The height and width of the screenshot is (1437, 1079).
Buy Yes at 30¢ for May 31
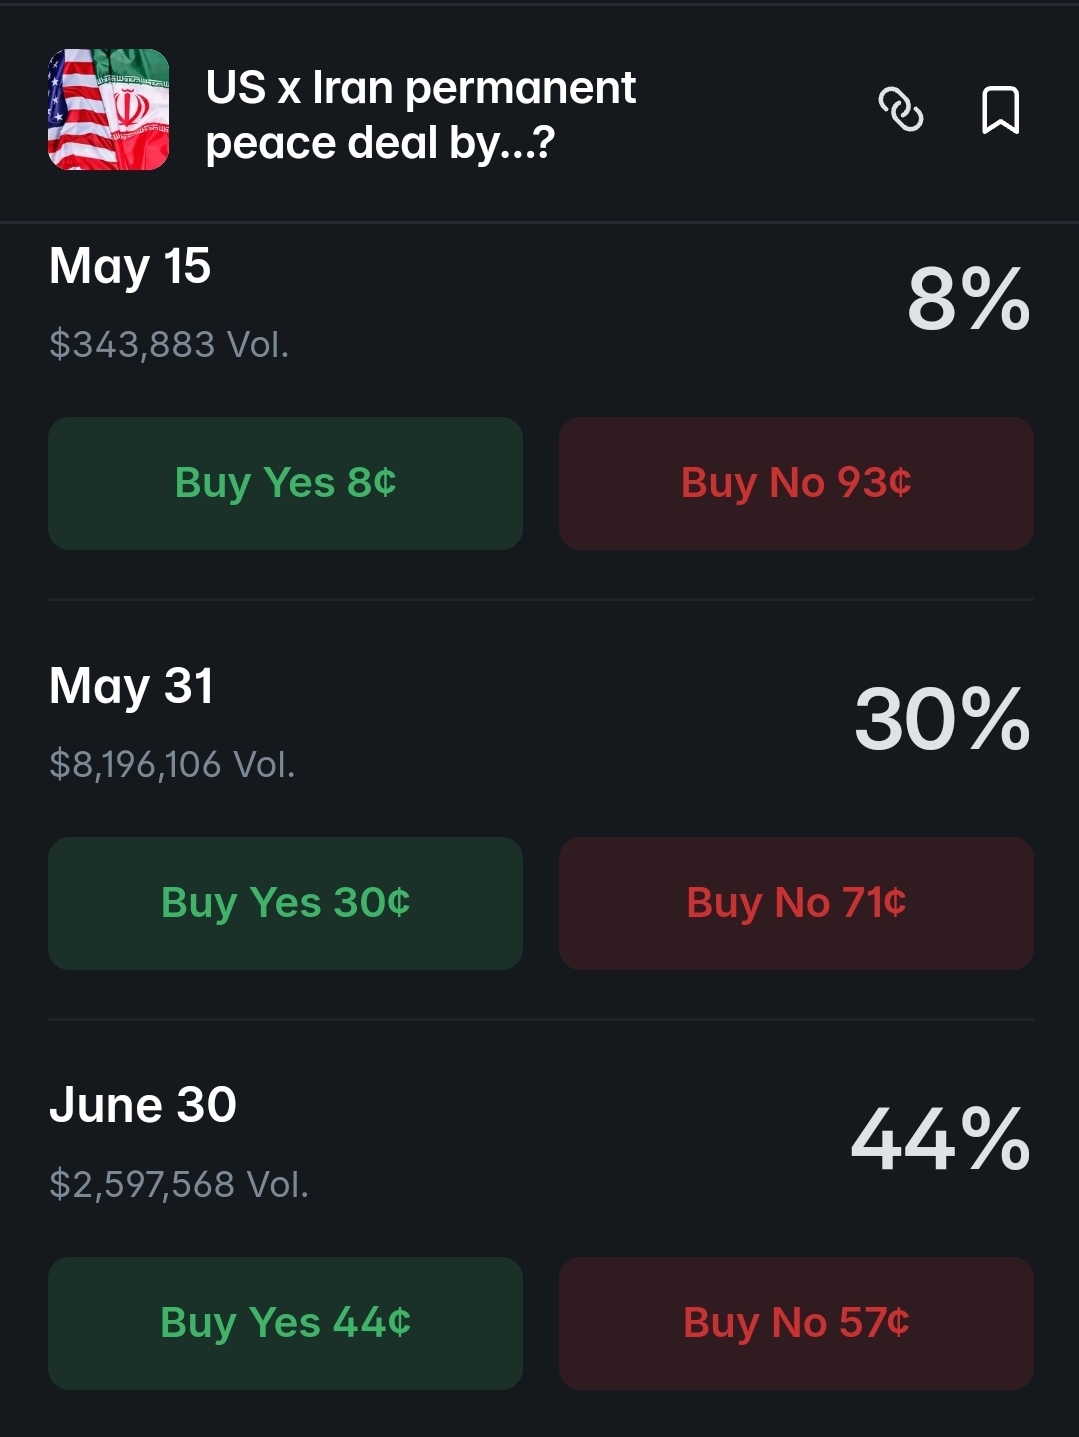pyautogui.click(x=285, y=903)
